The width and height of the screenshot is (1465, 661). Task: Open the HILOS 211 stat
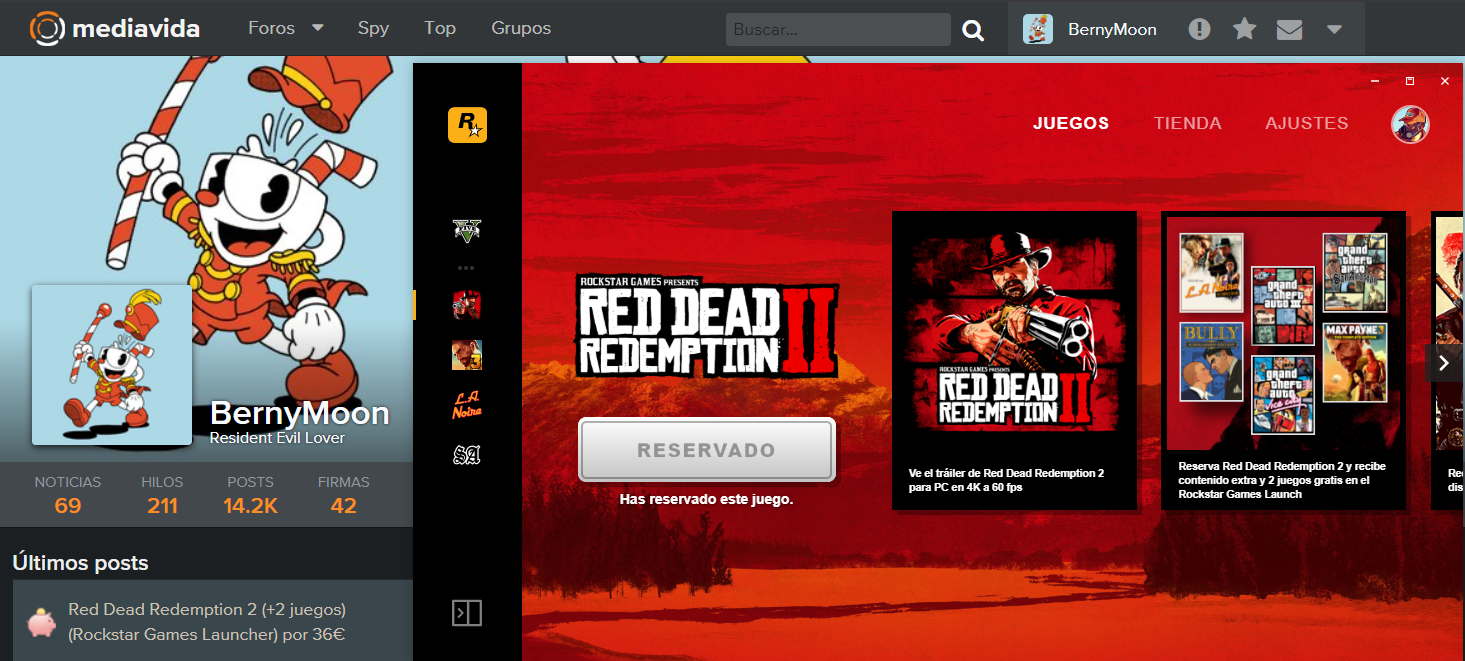pyautogui.click(x=162, y=495)
